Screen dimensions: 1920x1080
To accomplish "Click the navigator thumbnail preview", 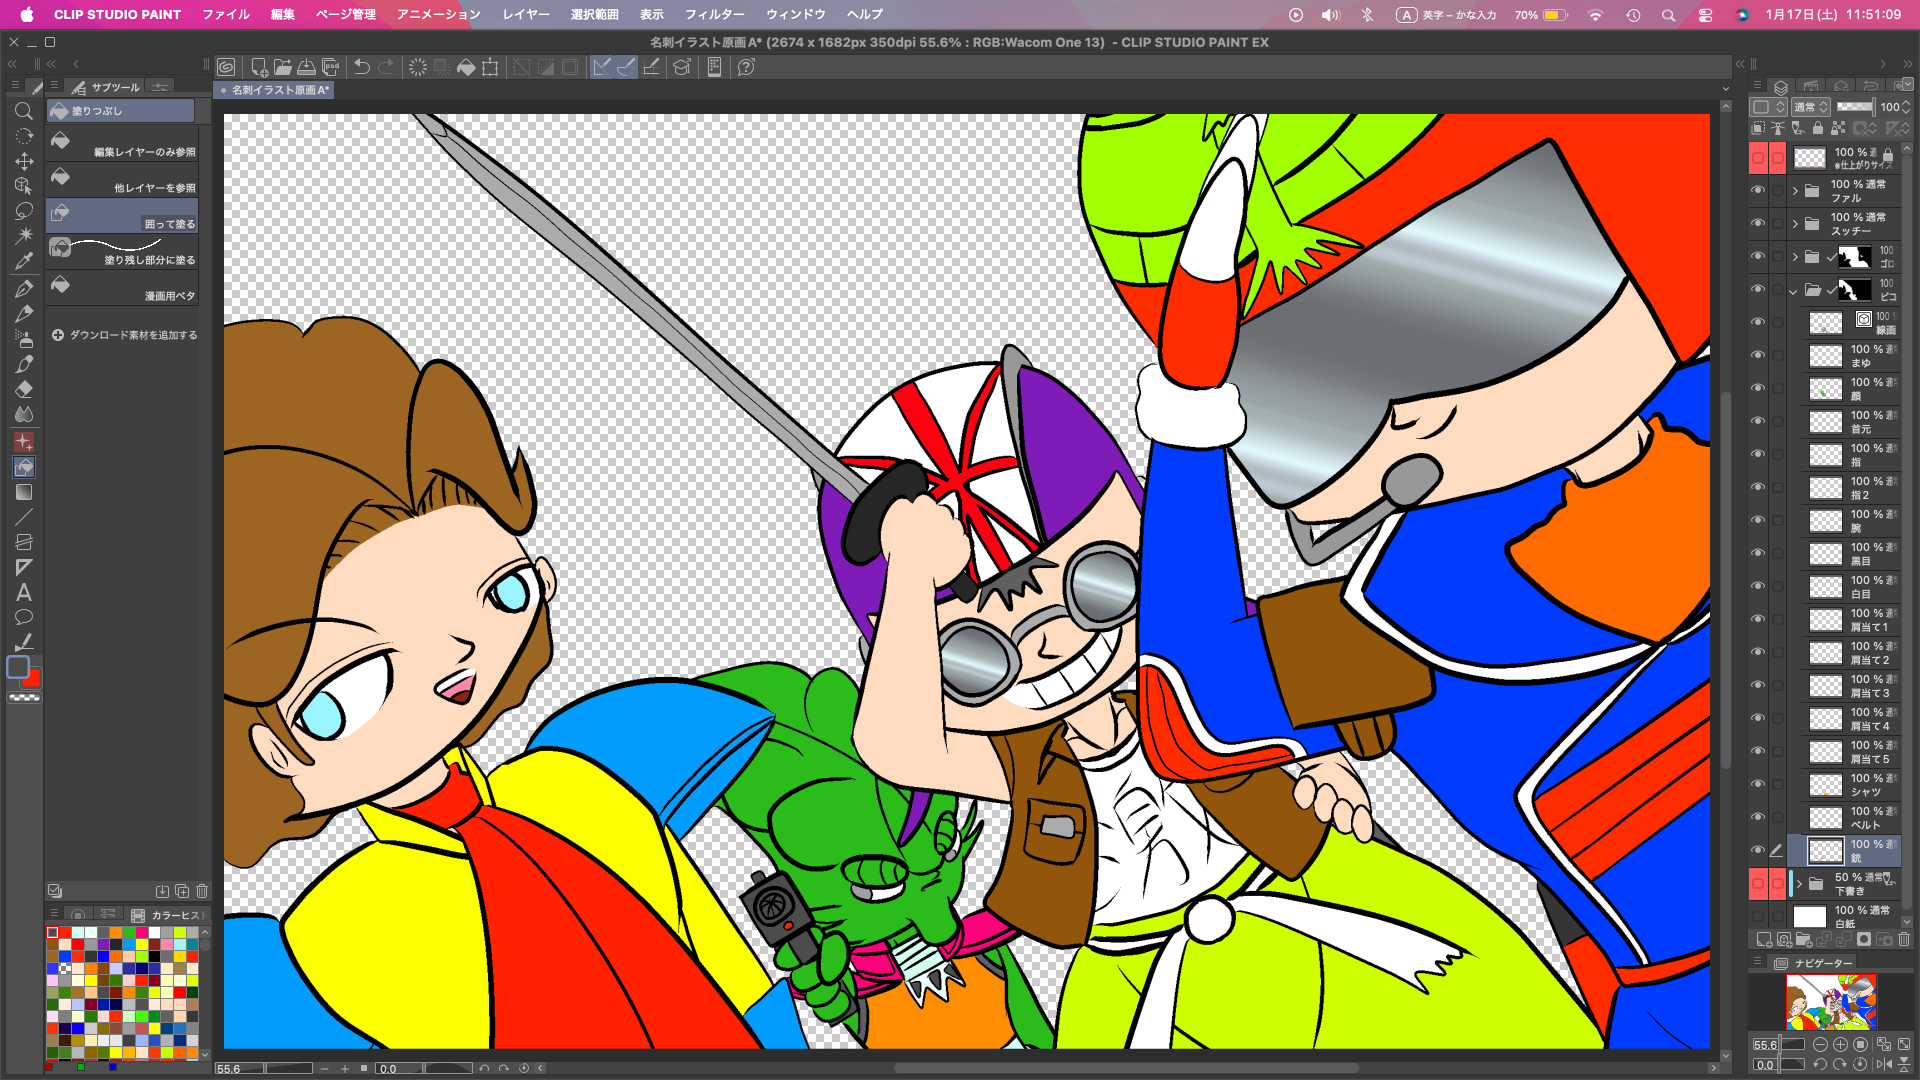I will pos(1831,1001).
